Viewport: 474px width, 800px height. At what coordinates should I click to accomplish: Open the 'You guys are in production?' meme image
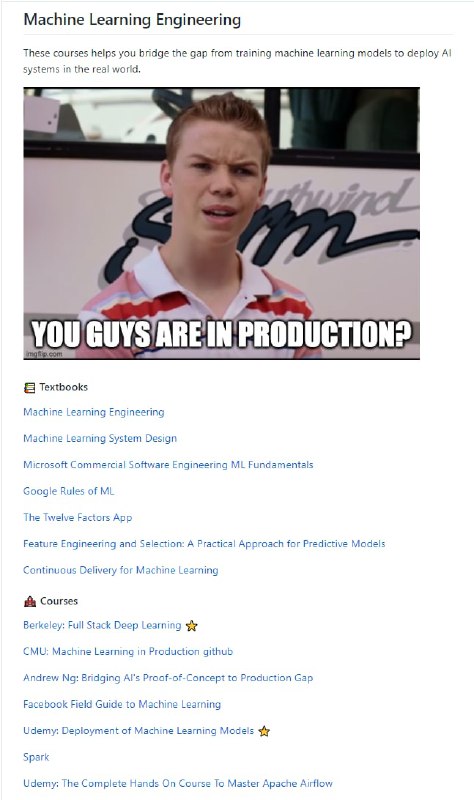[221, 223]
